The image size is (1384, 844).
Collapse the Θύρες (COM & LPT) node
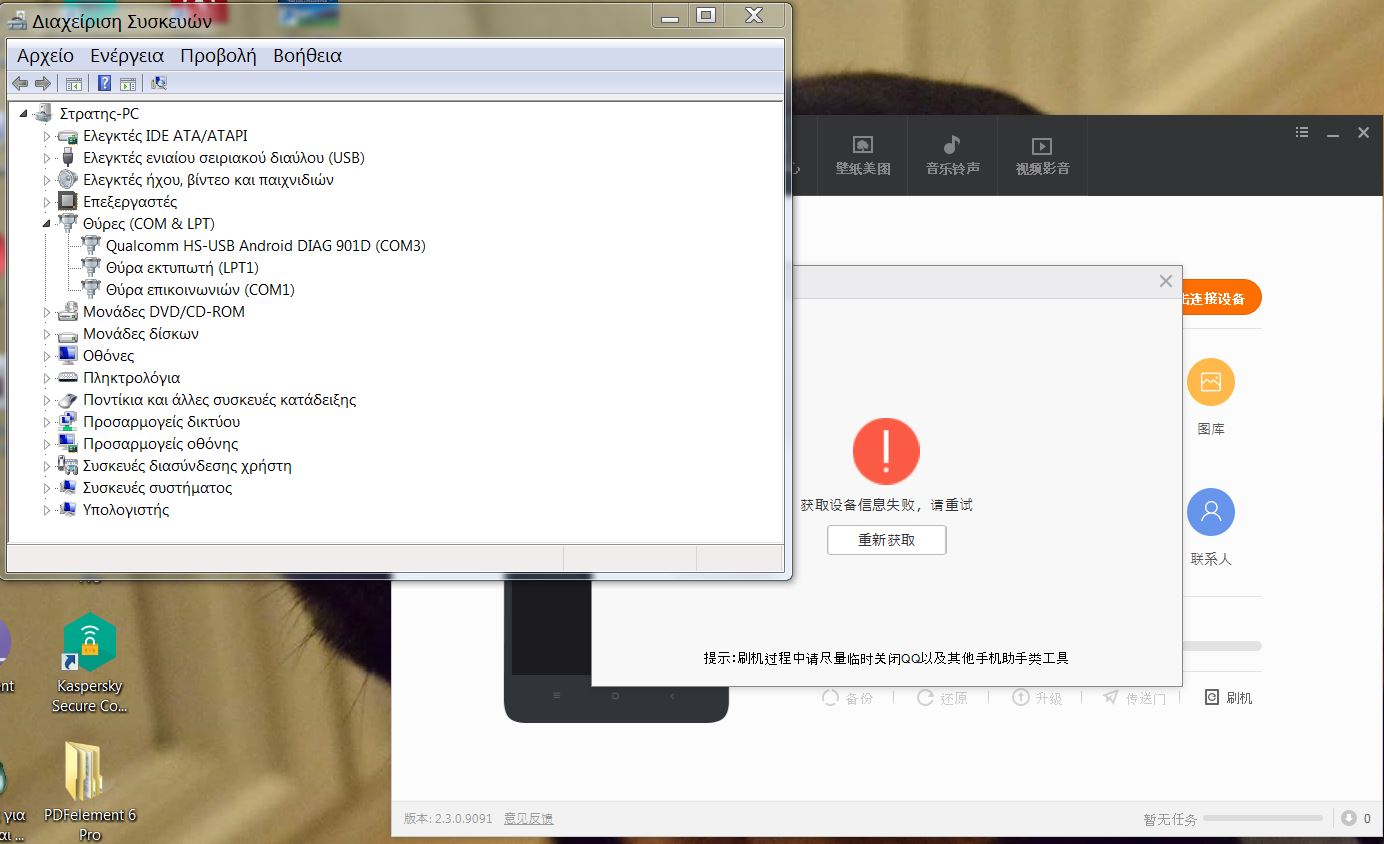[46, 224]
